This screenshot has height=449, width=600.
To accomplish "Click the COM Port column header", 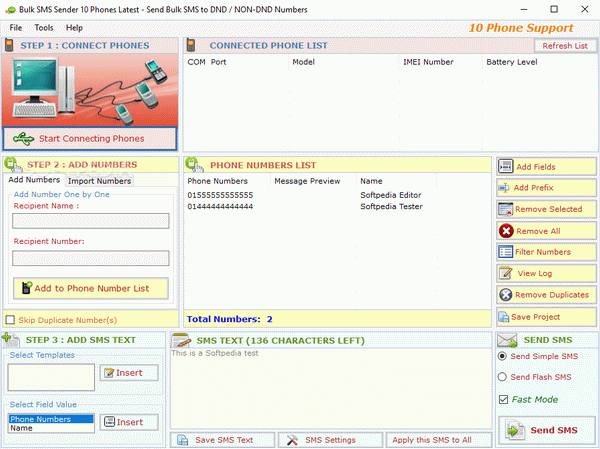I will pyautogui.click(x=207, y=62).
